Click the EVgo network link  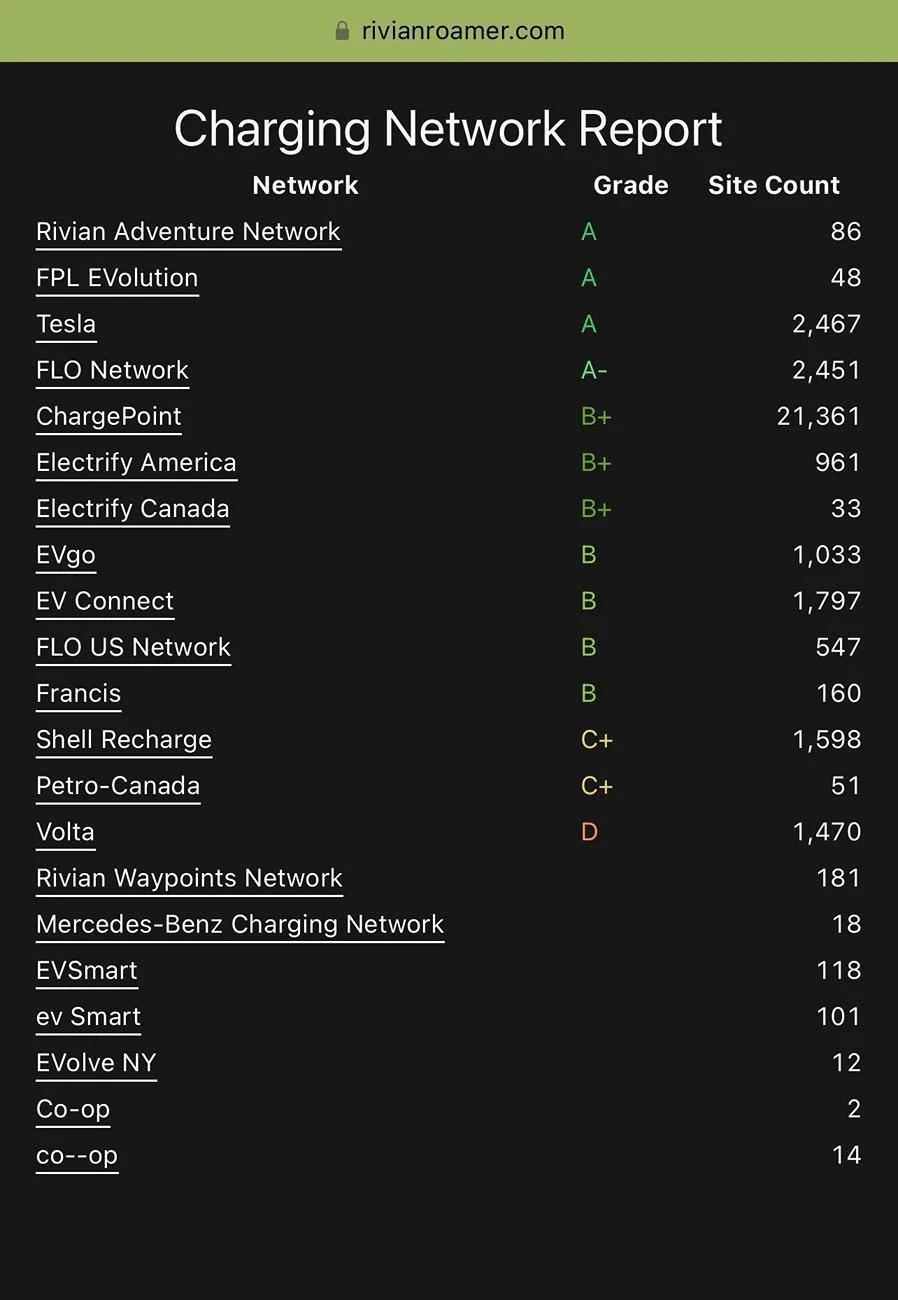[66, 555]
